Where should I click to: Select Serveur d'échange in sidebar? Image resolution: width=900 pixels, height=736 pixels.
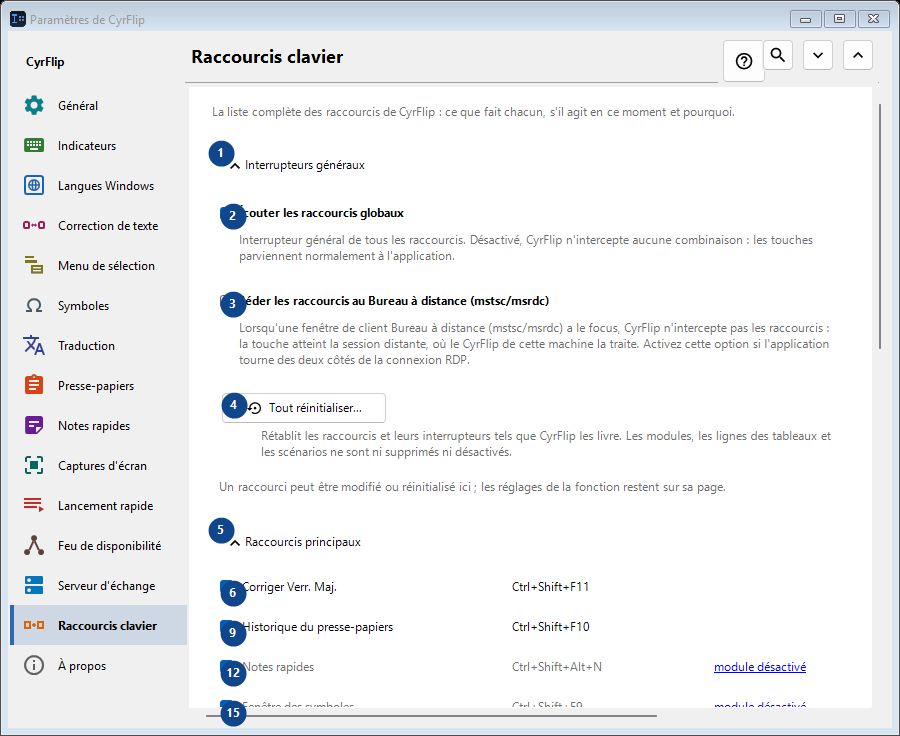click(99, 586)
